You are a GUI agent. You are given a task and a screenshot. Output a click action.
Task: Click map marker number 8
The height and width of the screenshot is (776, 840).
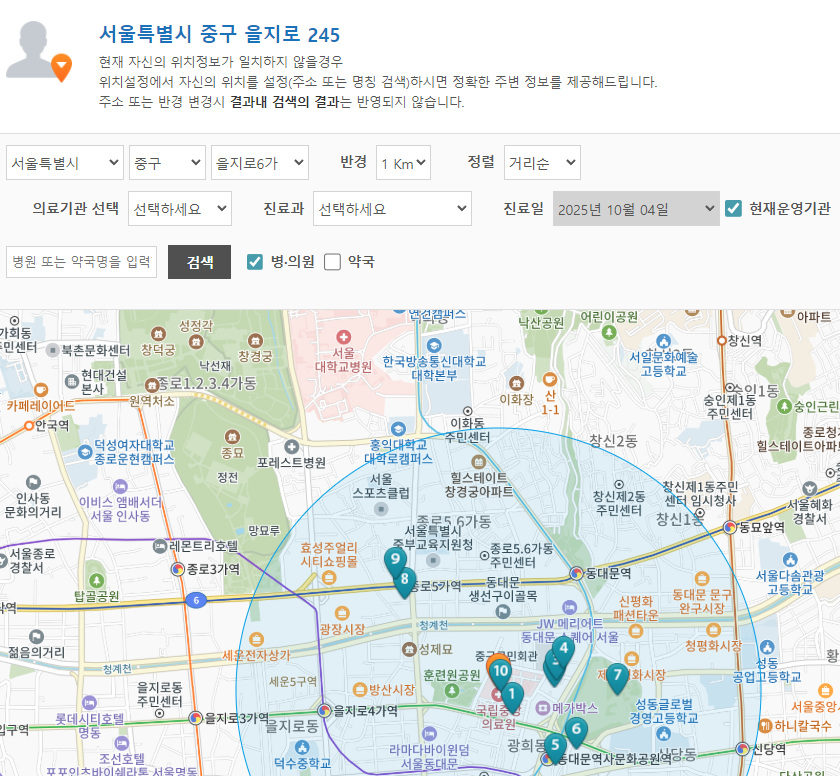click(404, 582)
